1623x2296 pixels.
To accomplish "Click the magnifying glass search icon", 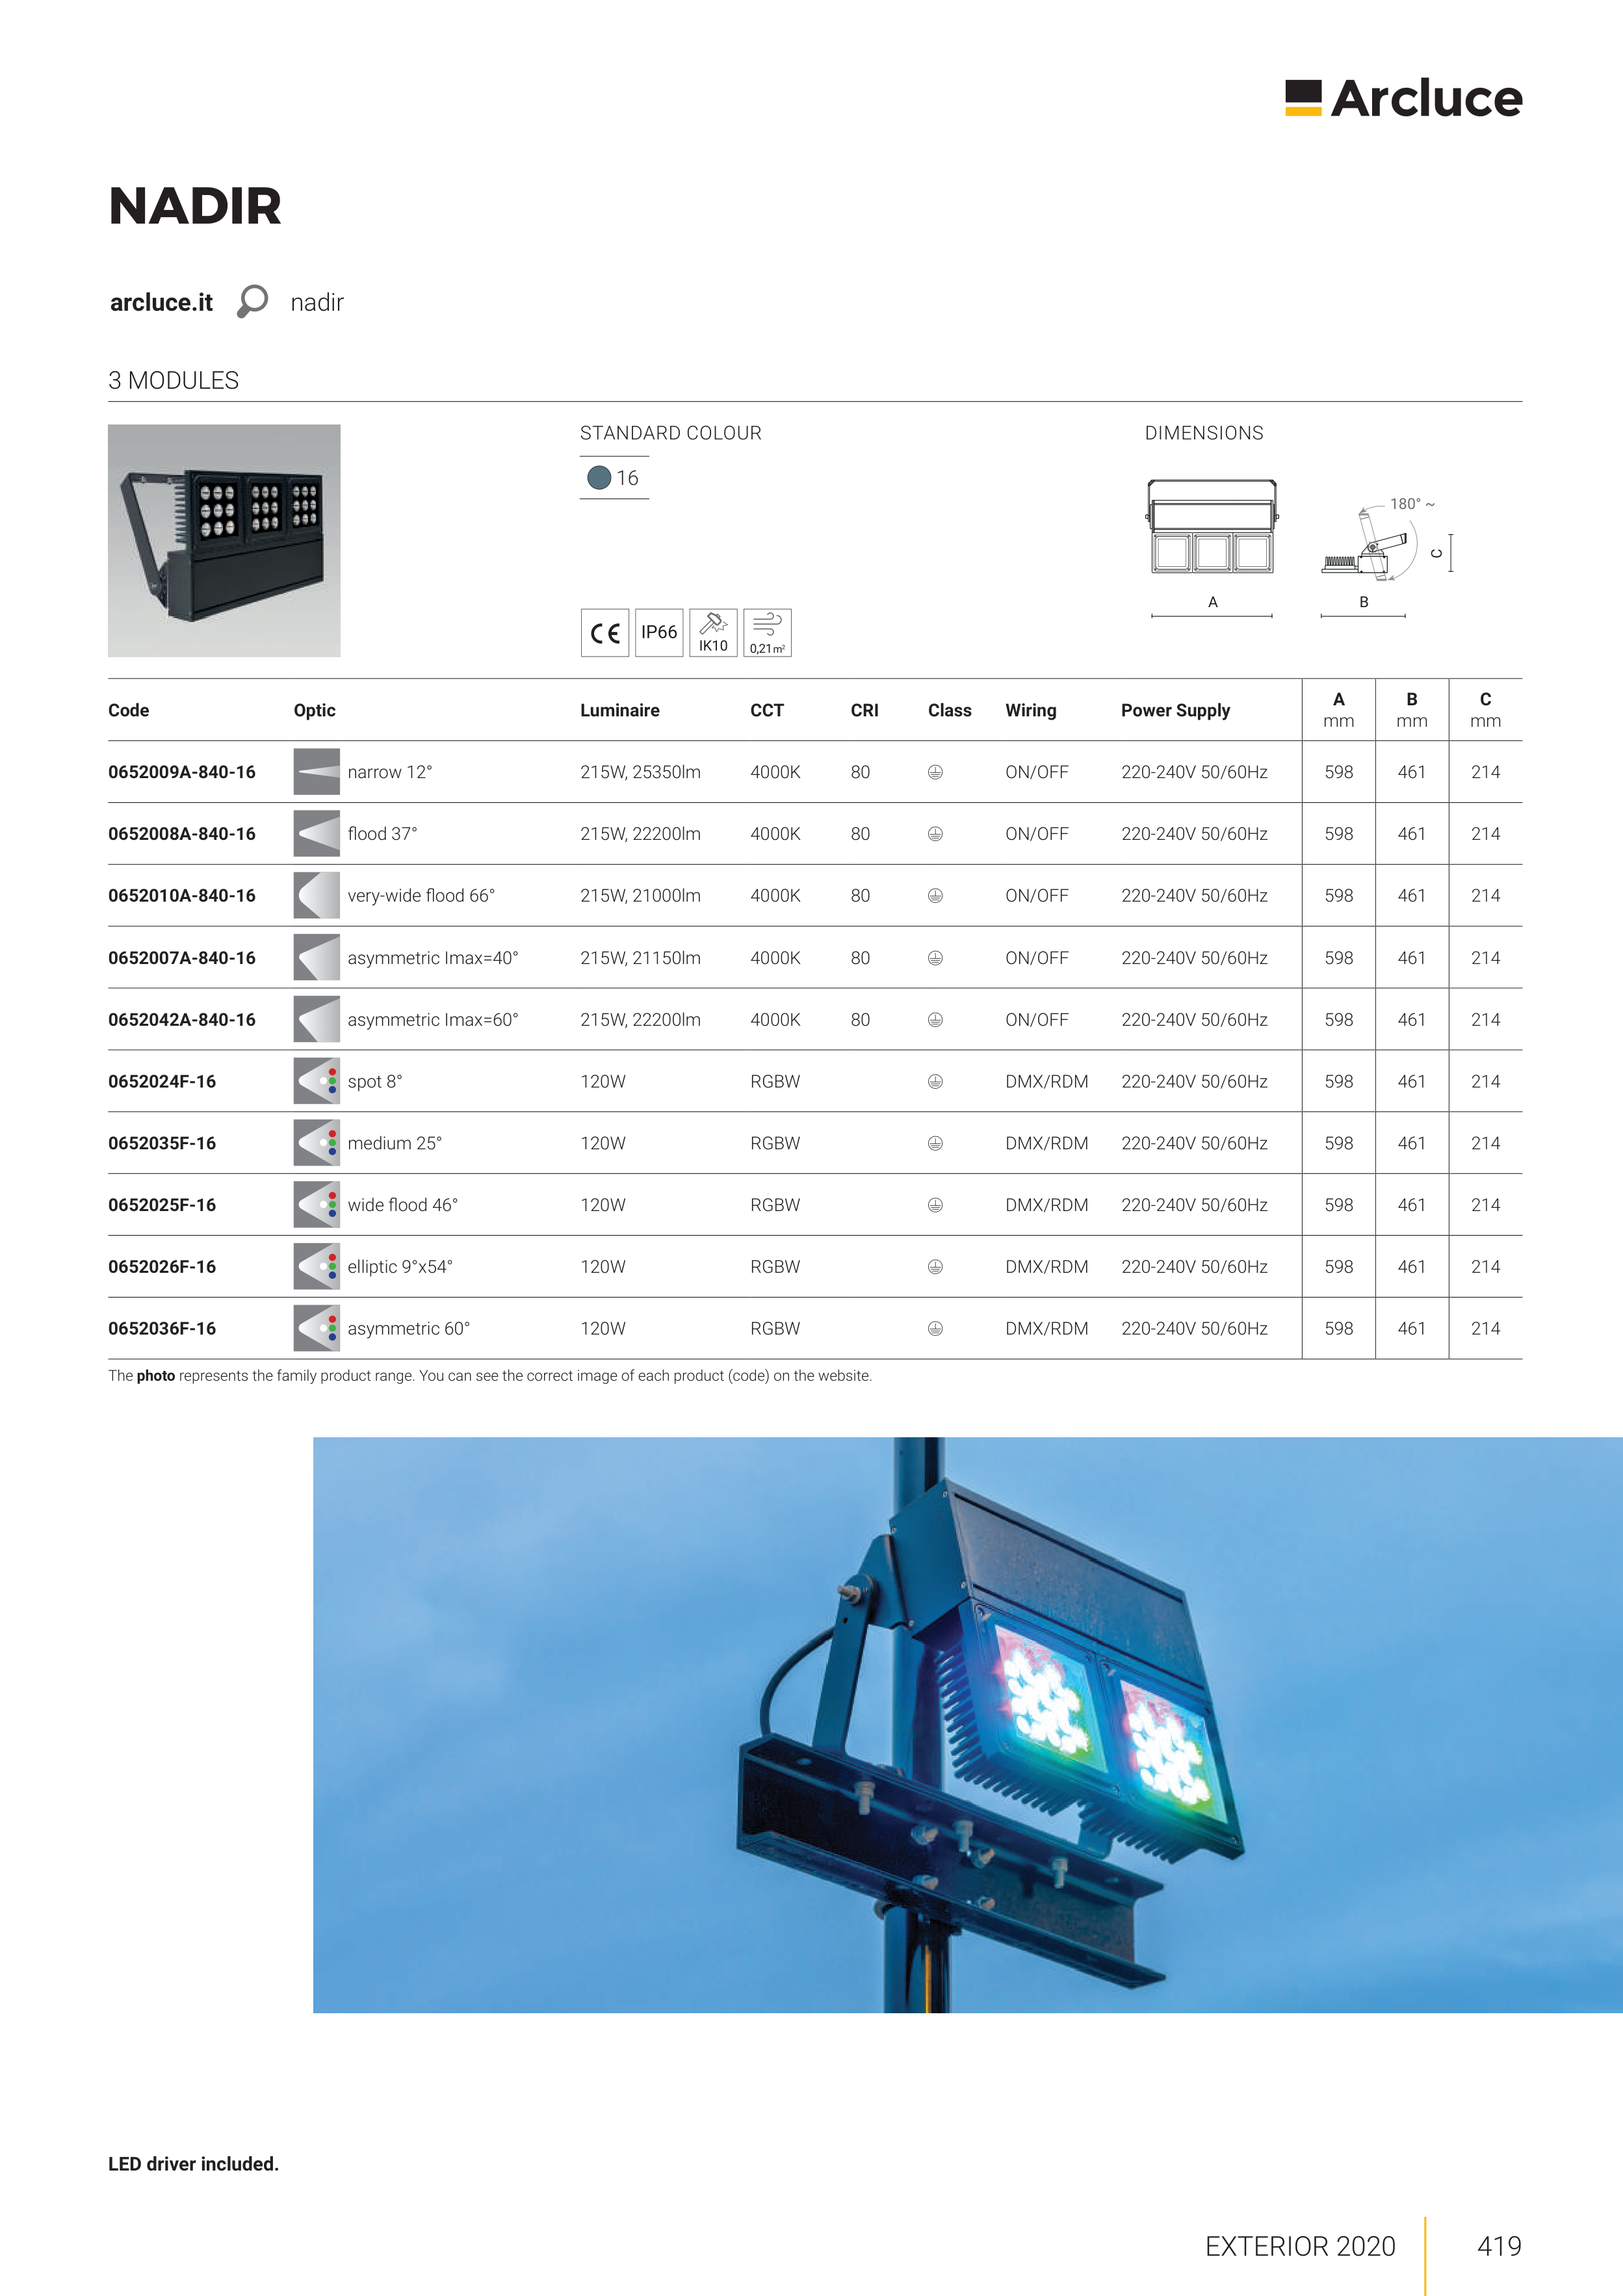I will (252, 301).
